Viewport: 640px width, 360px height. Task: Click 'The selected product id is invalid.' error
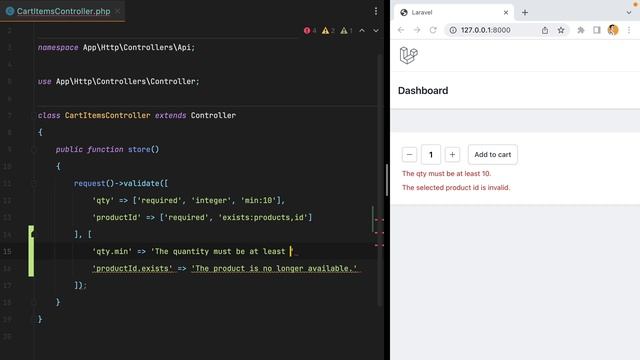[x=456, y=188]
